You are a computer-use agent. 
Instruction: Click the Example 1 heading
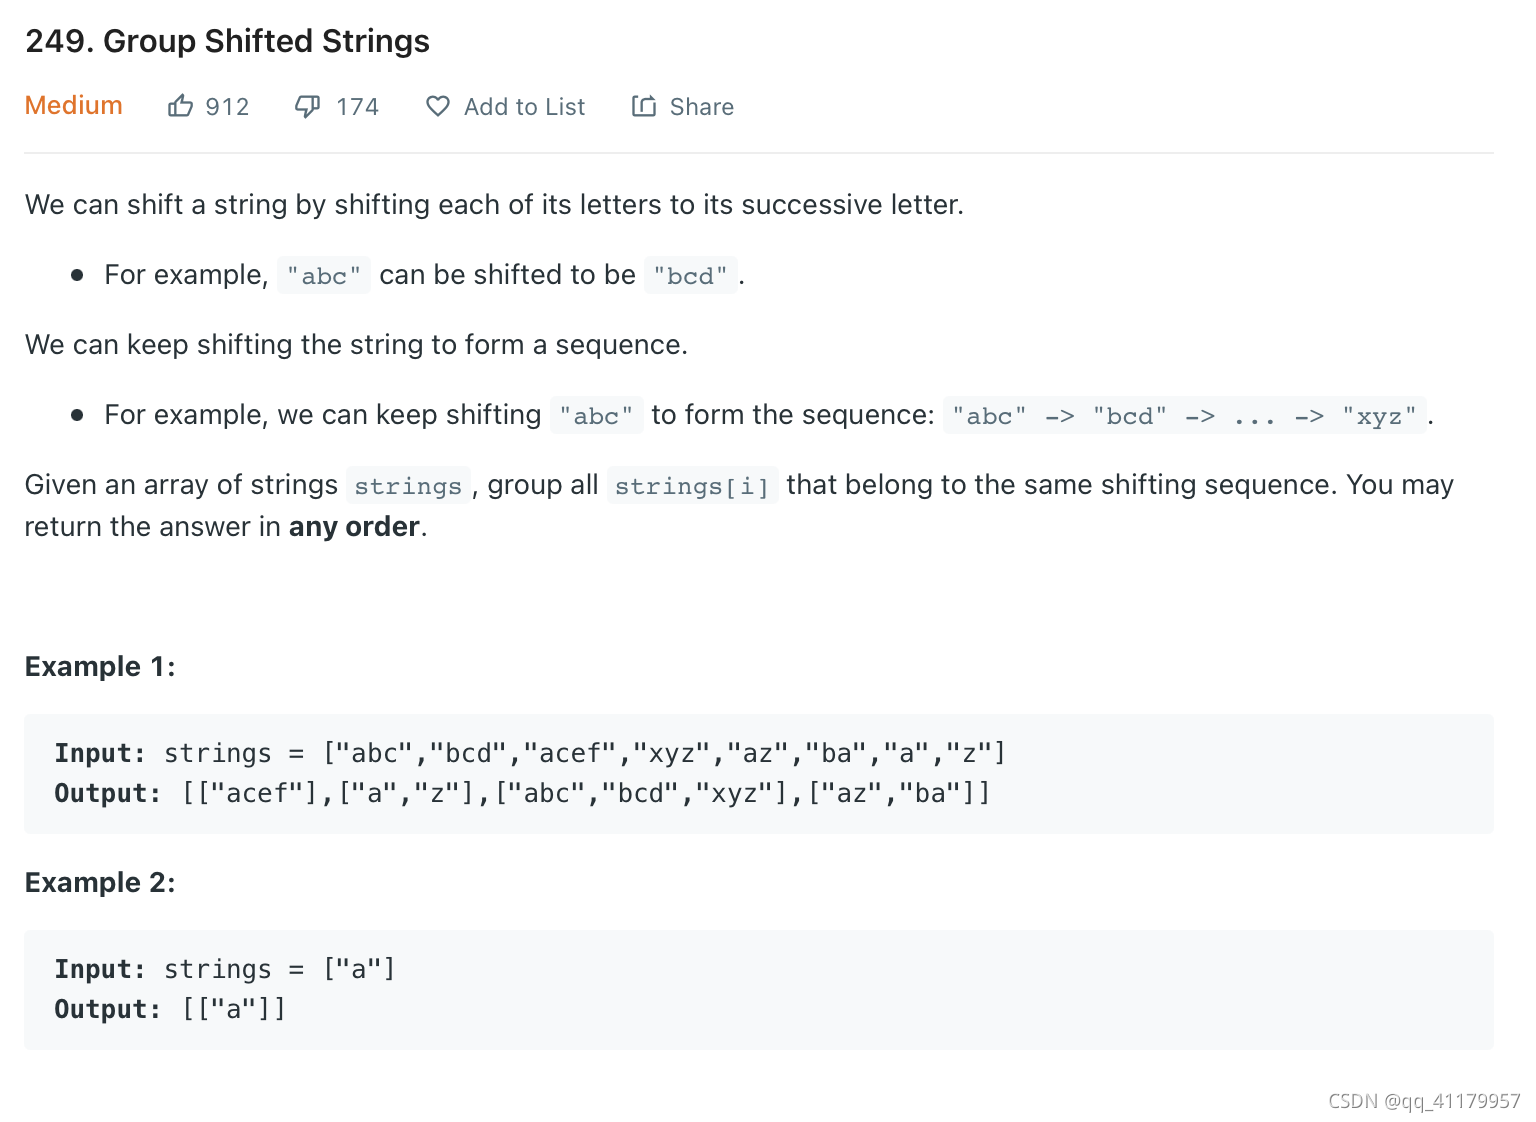point(100,666)
